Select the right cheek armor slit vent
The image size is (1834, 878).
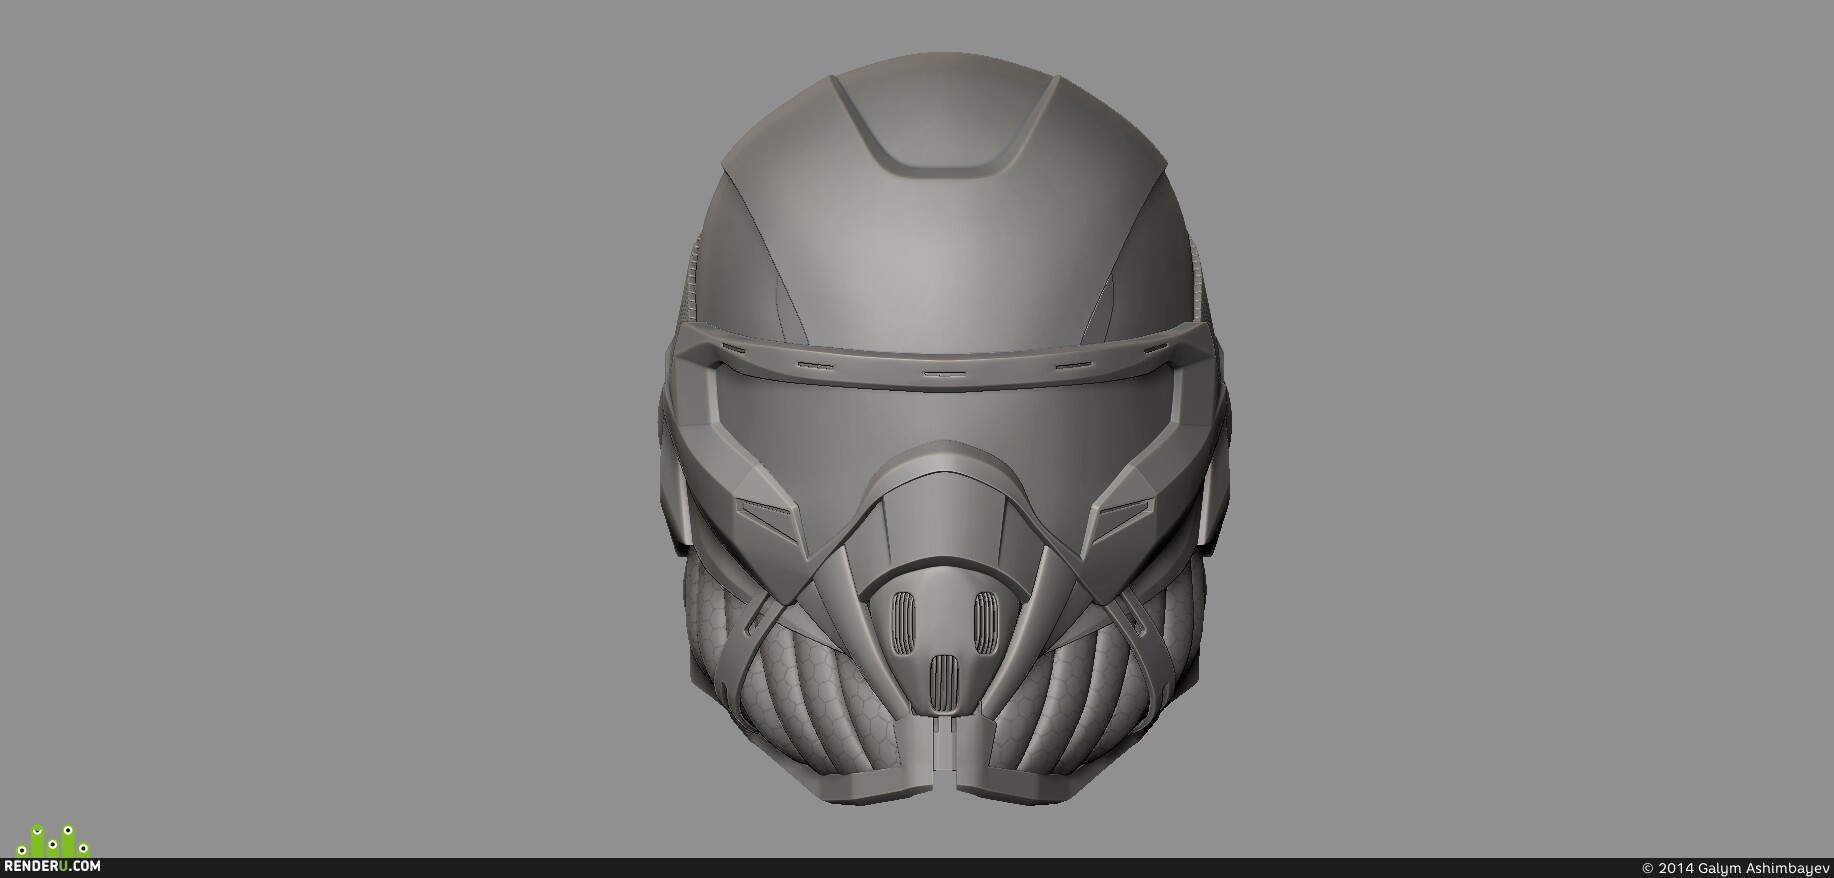tap(1119, 518)
